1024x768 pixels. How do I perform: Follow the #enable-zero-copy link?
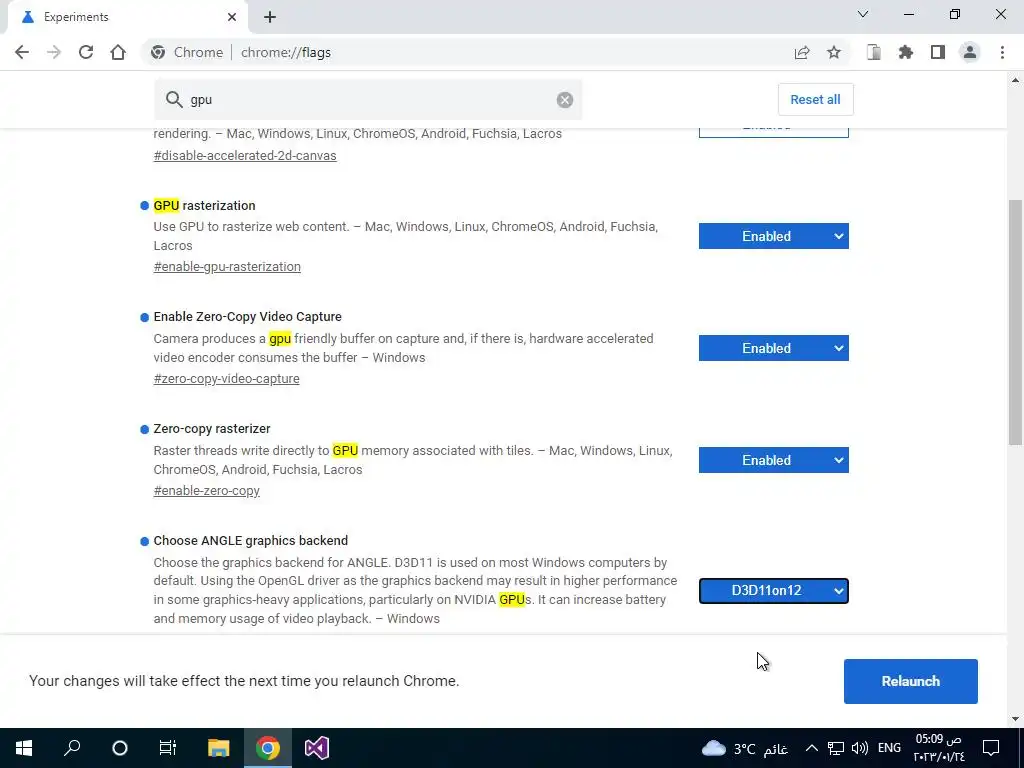tap(206, 490)
